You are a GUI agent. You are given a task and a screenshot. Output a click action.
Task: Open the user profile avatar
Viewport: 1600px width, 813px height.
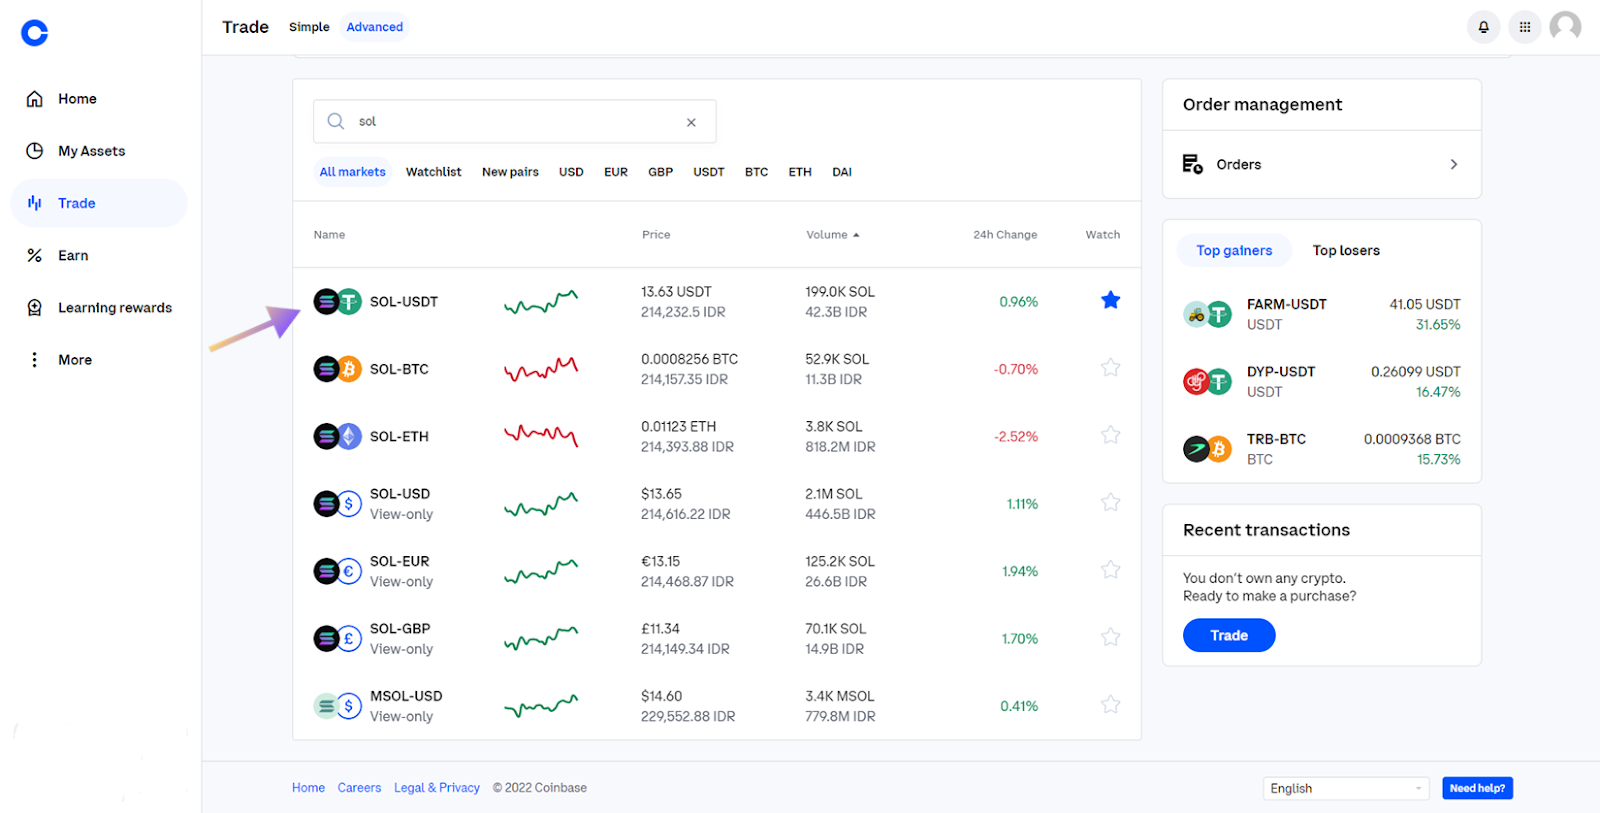(x=1565, y=26)
